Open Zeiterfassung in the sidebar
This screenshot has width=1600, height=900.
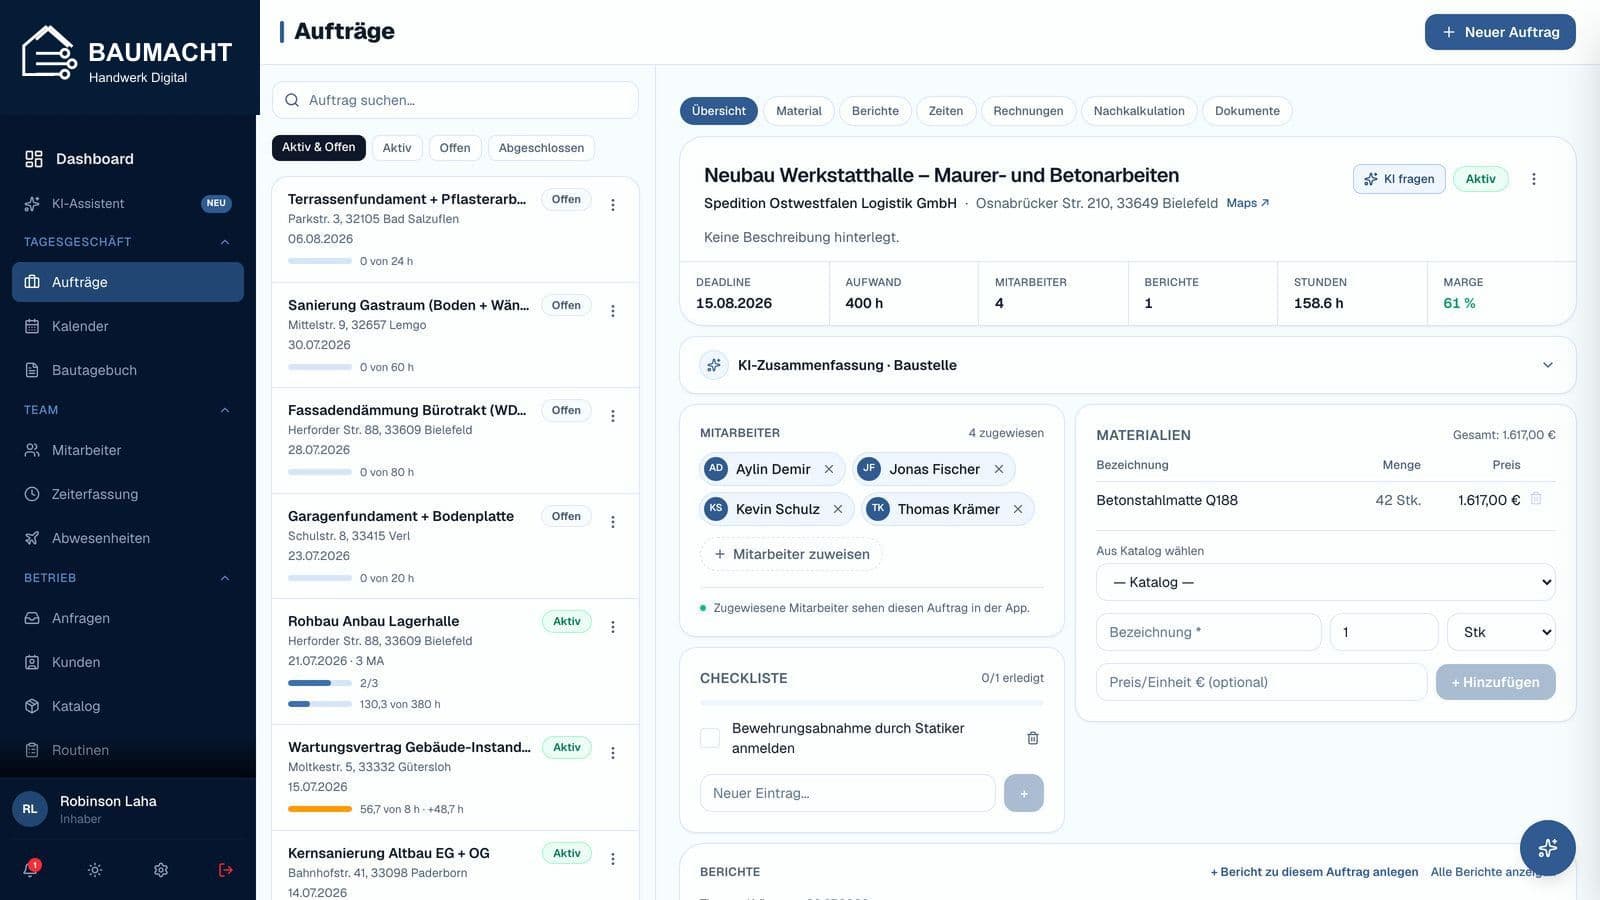[128, 494]
